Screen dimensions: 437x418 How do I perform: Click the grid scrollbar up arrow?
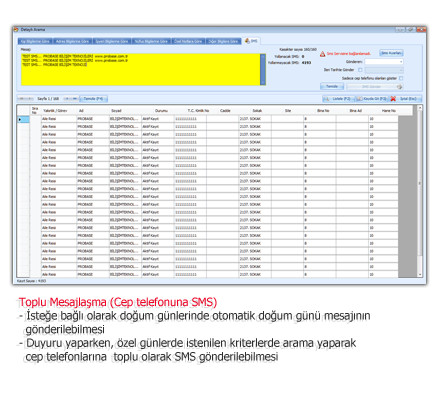pyautogui.click(x=420, y=108)
